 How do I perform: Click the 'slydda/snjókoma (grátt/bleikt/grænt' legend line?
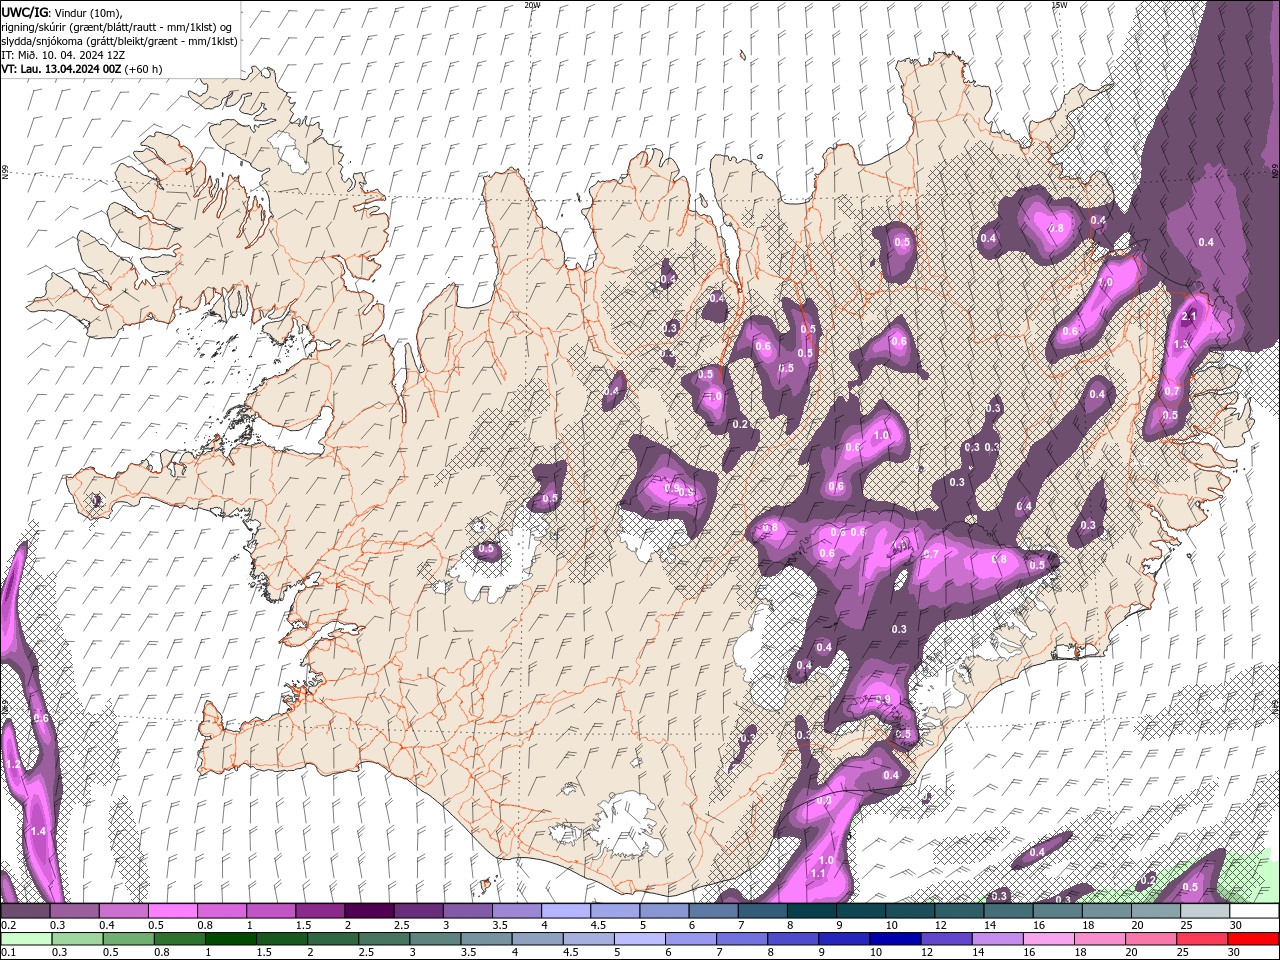120,41
